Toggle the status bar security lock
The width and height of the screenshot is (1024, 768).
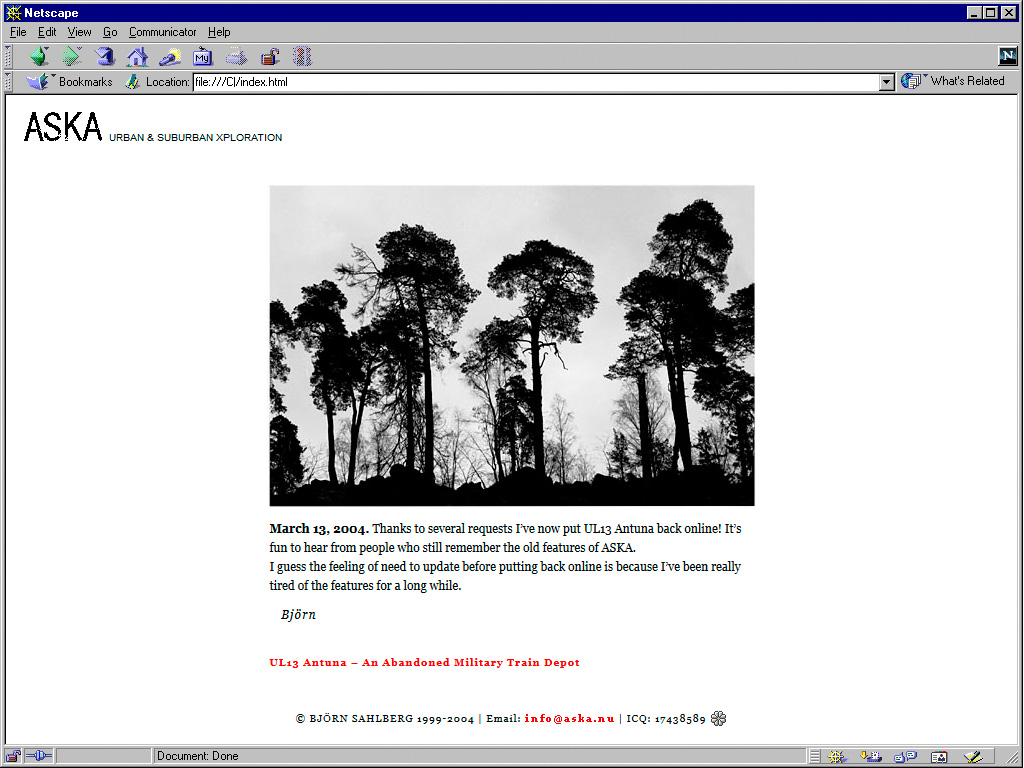coord(13,756)
